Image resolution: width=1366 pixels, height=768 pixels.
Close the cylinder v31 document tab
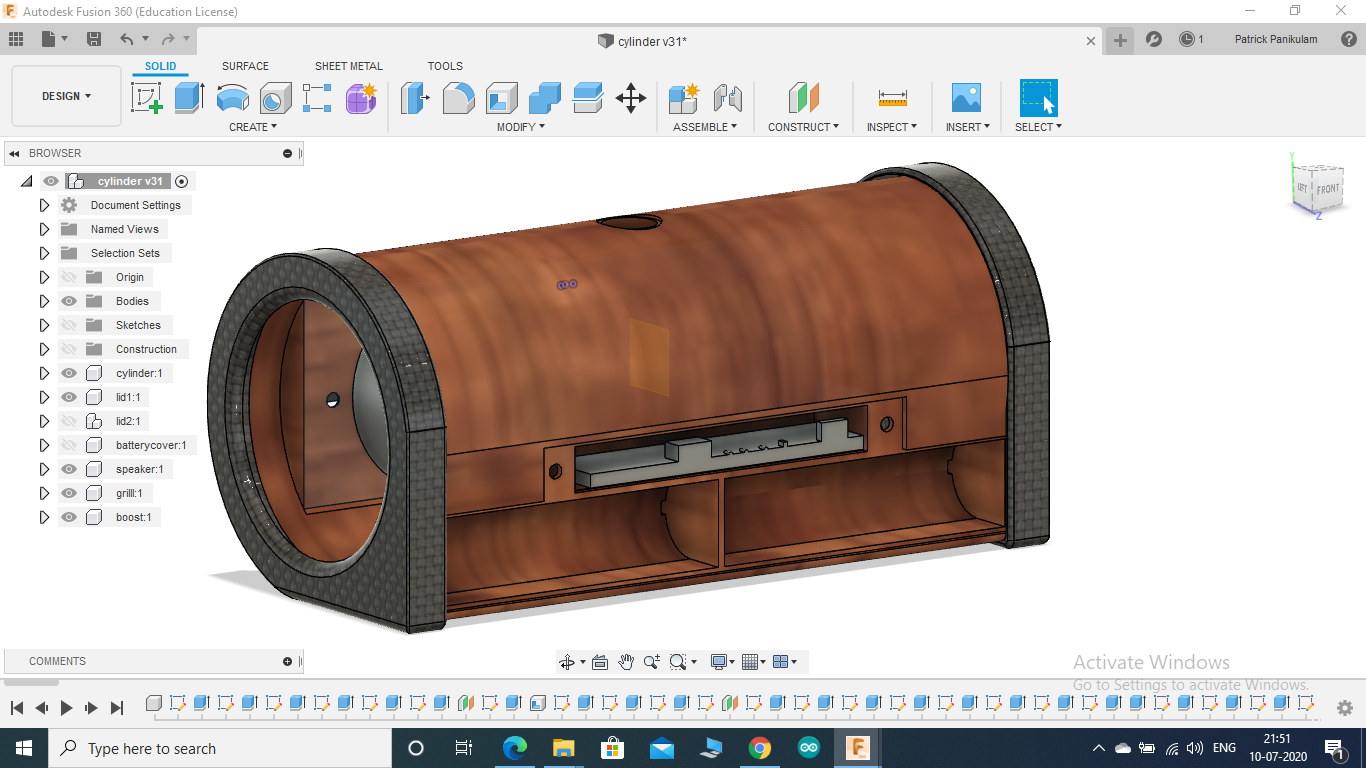pos(1091,41)
